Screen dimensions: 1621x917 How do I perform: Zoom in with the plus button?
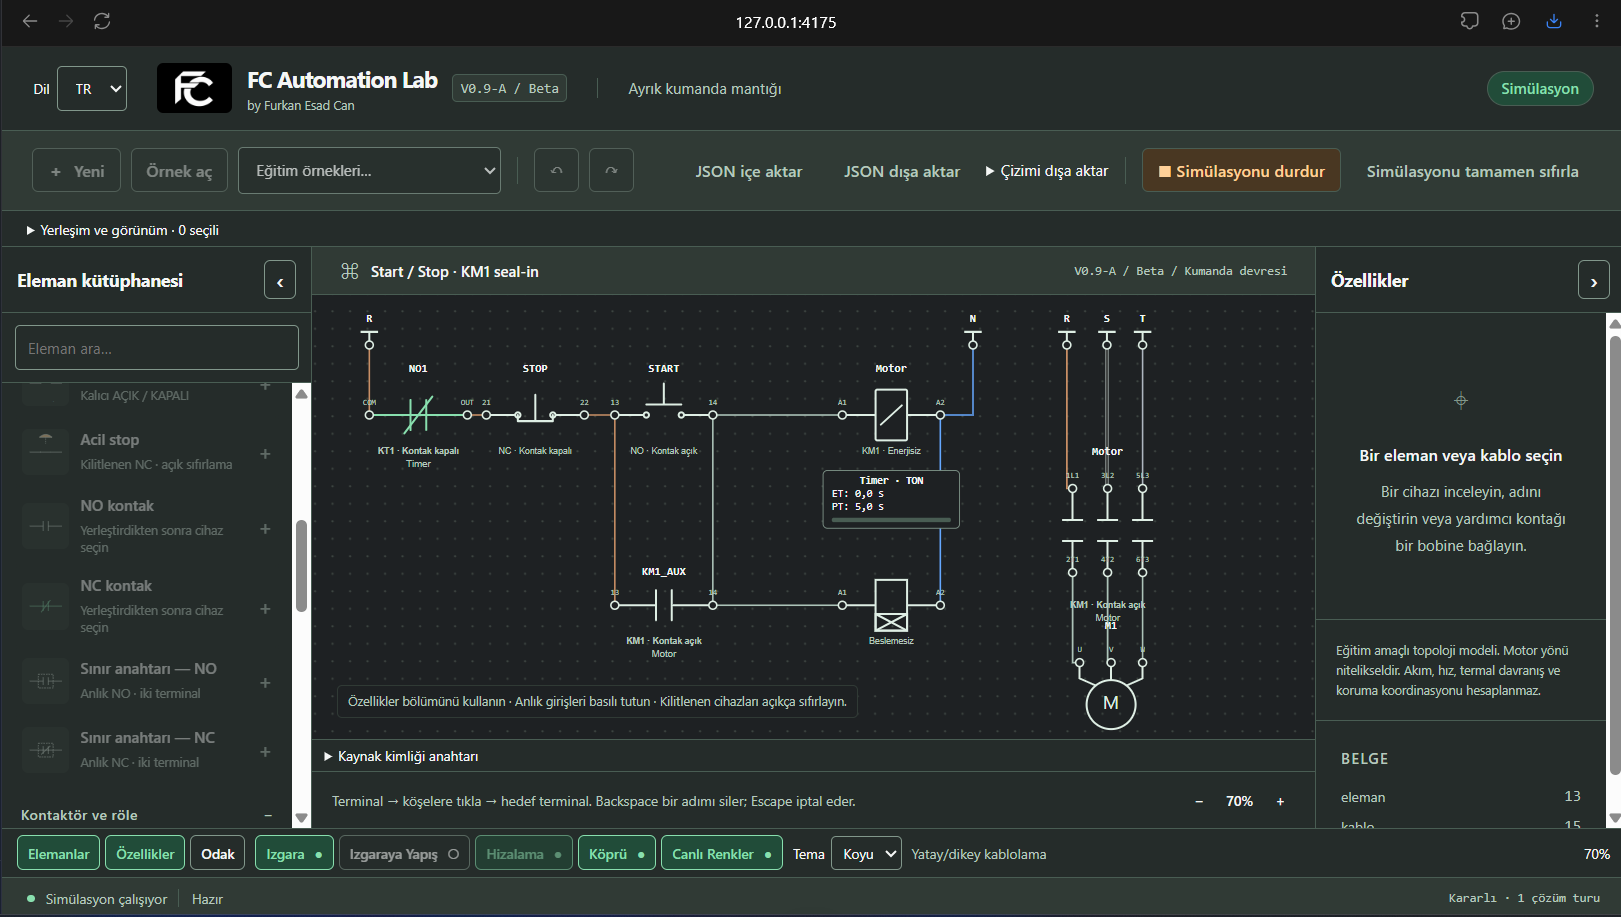click(1280, 801)
